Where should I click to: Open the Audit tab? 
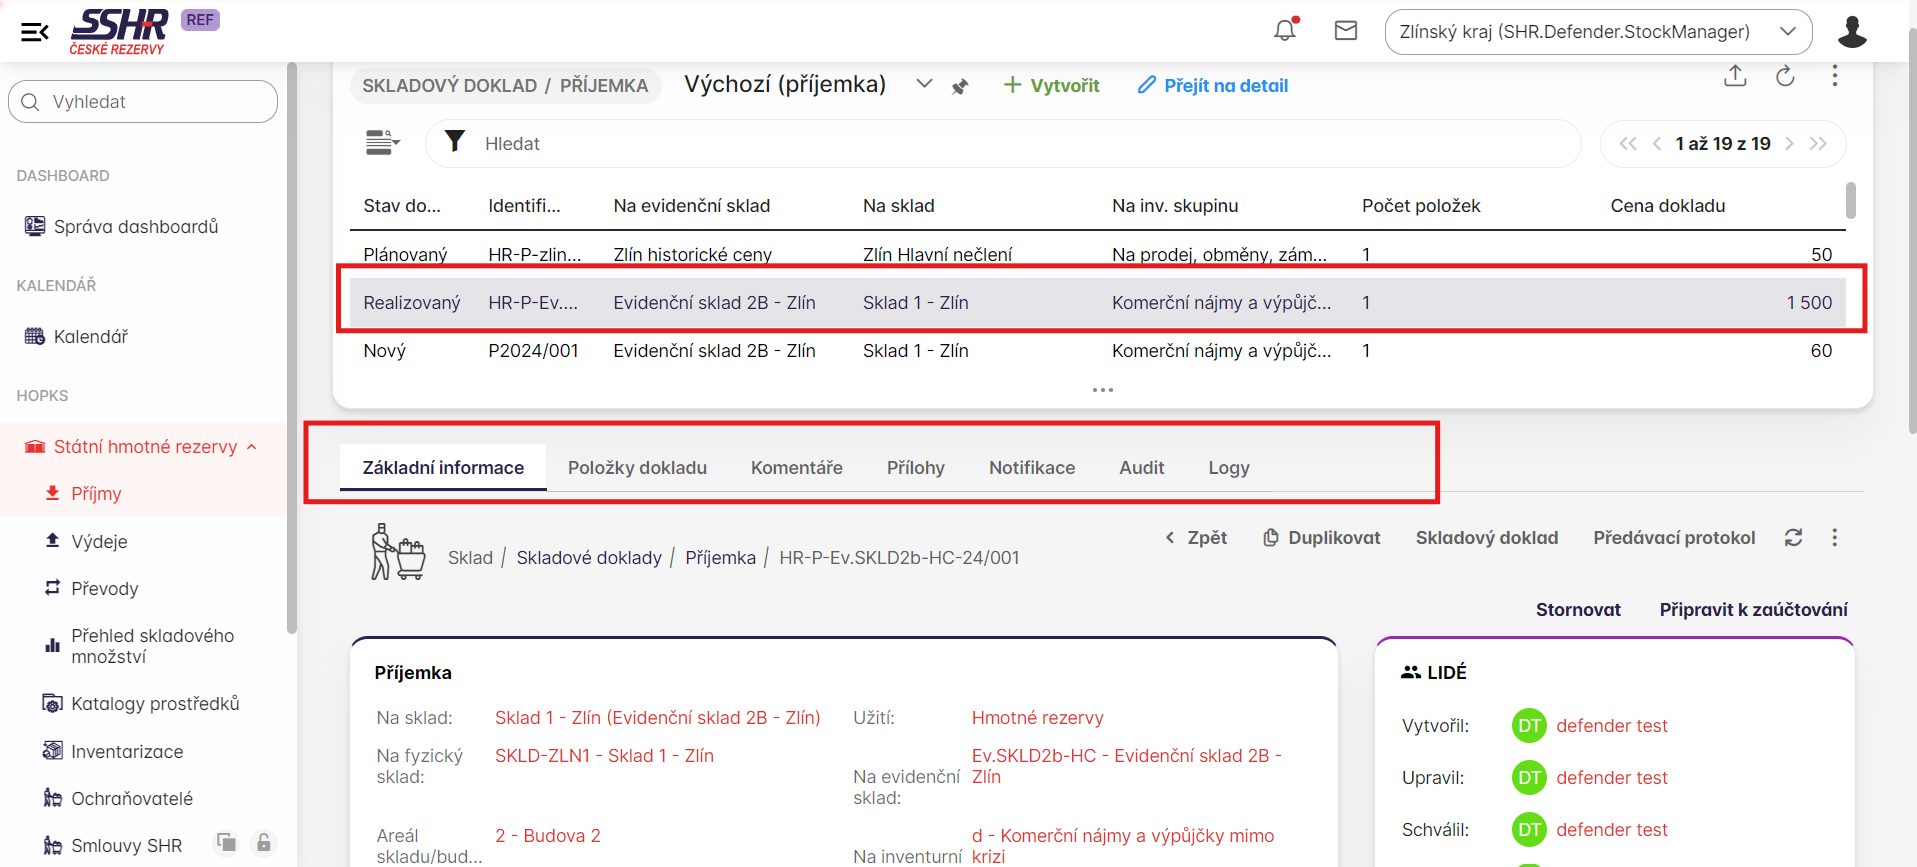tap(1141, 468)
